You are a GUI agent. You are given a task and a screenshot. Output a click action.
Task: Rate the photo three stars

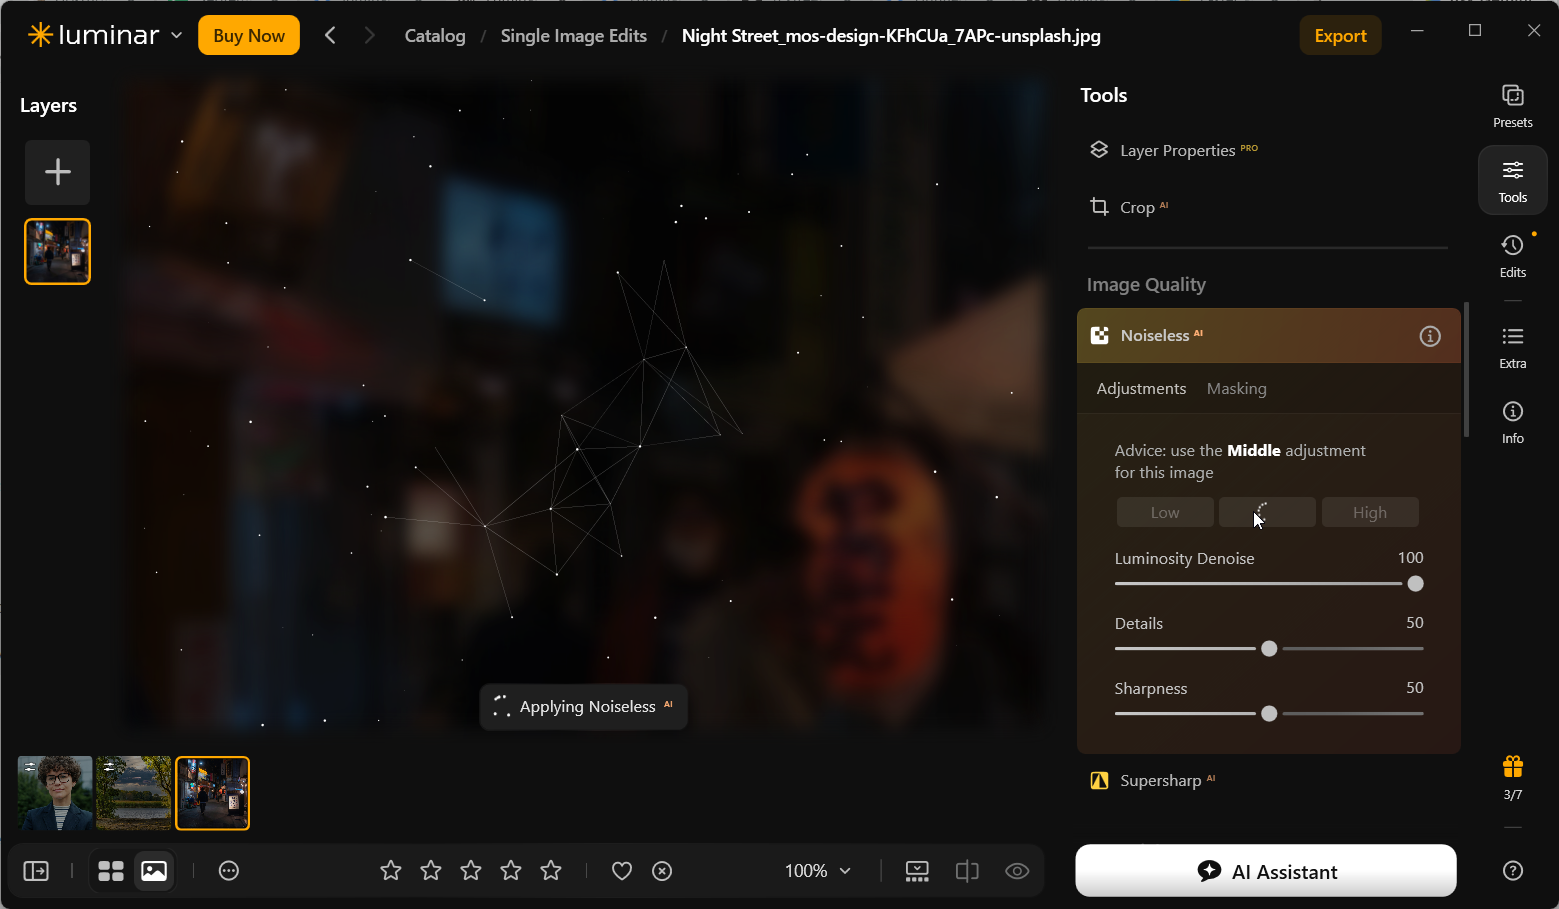tap(471, 871)
